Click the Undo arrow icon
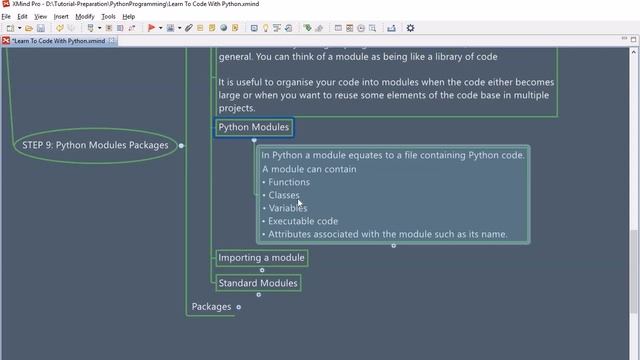Screen dimensions: 640x360 coord(60,28)
